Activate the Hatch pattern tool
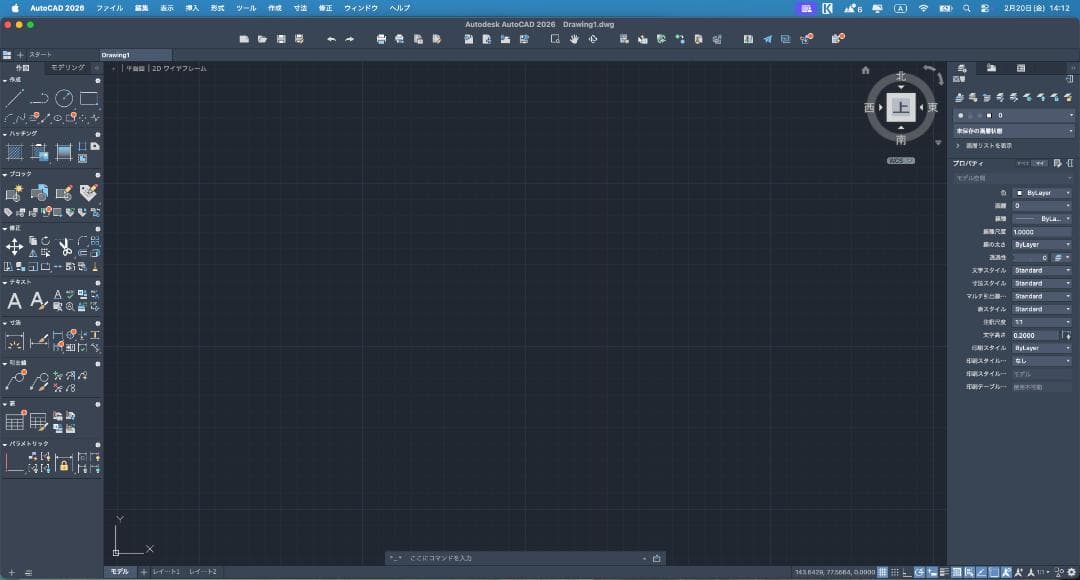This screenshot has width=1080, height=580. 14,152
